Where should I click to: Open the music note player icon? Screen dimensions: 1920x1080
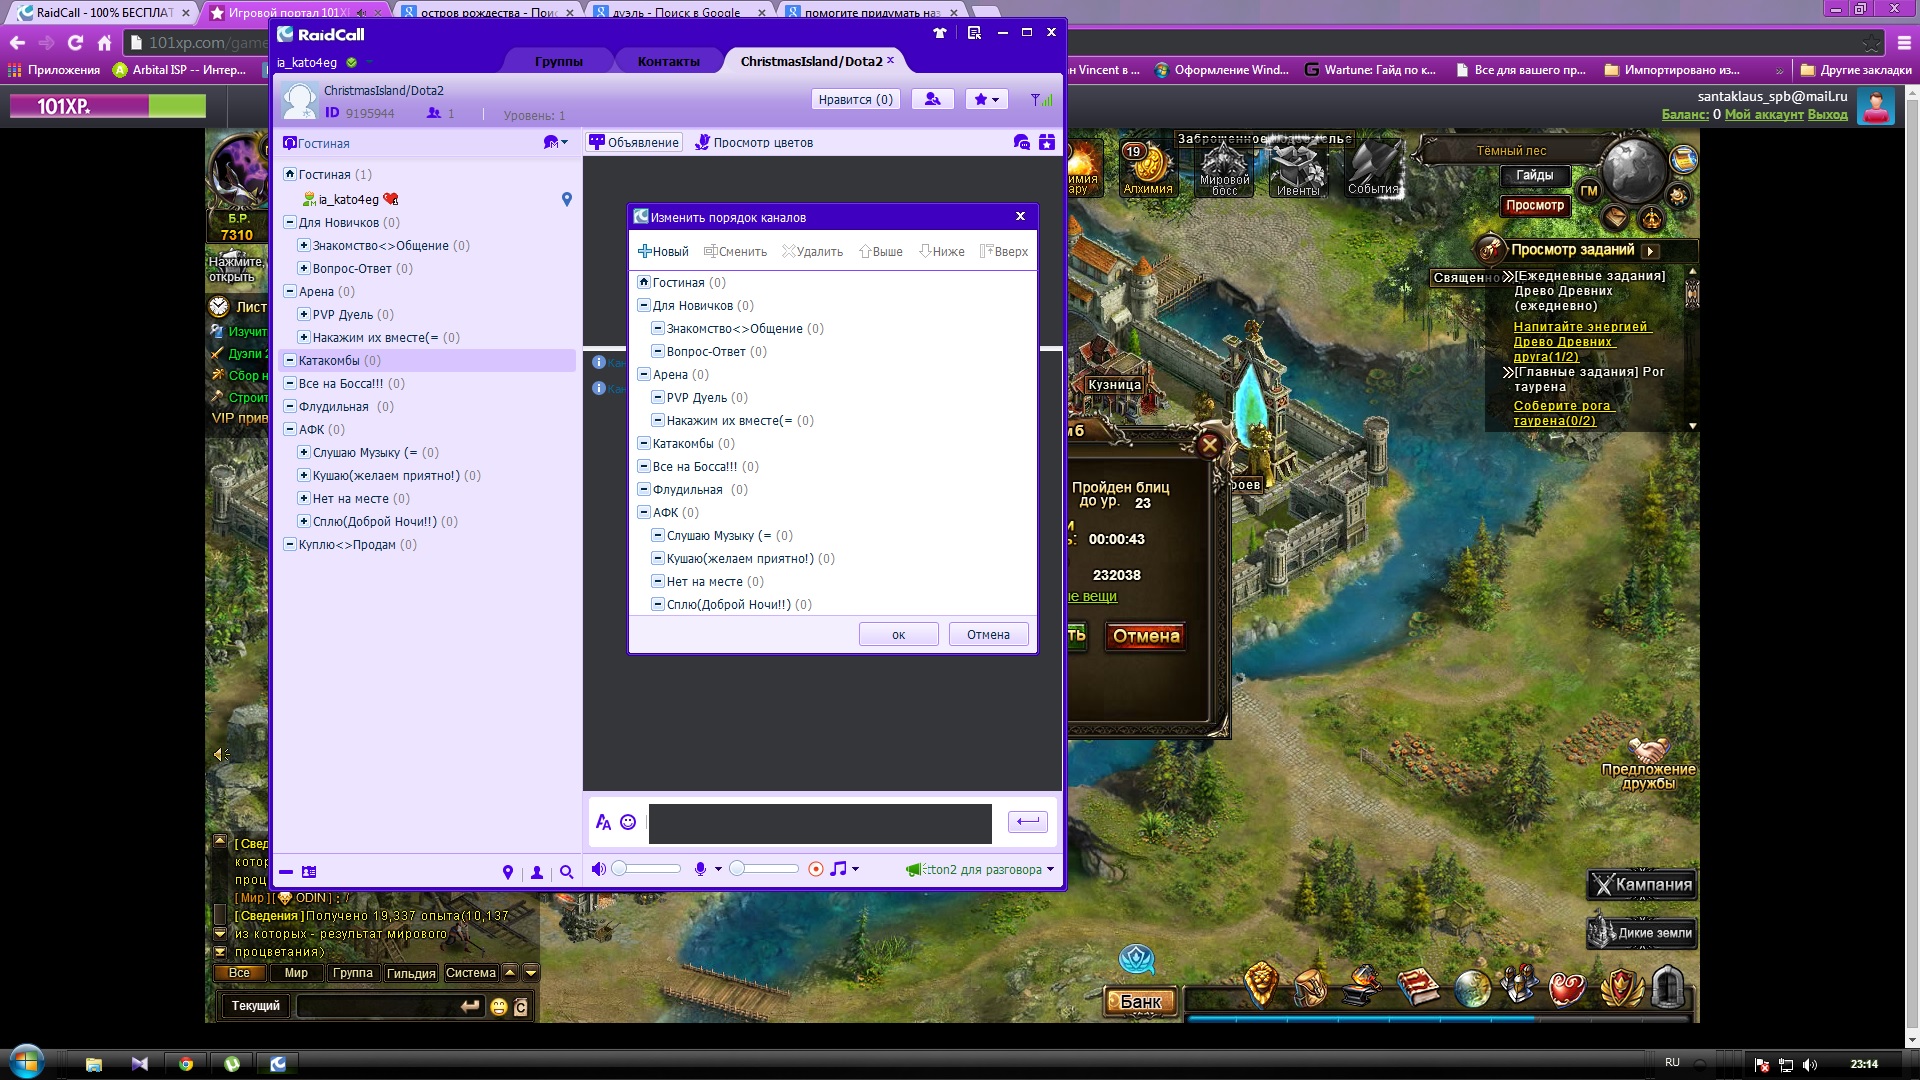pos(838,869)
